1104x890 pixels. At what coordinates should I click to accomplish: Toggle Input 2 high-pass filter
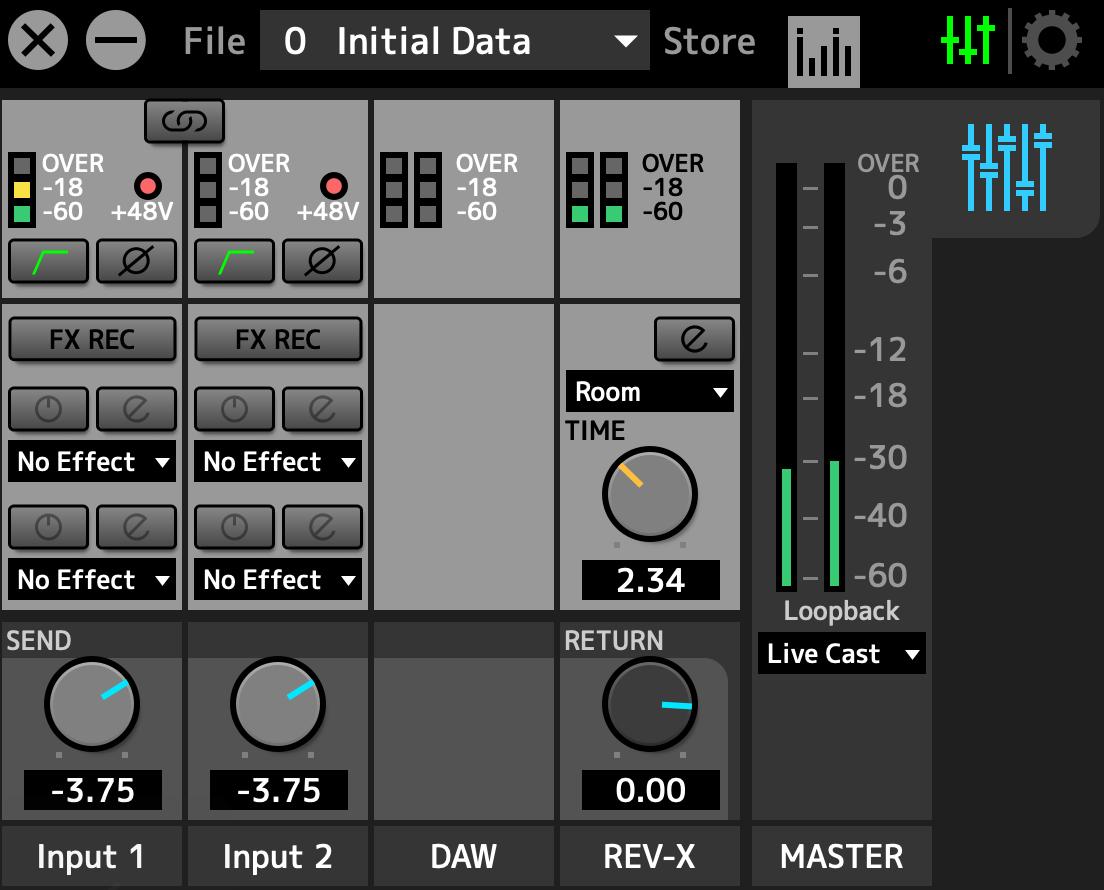234,261
